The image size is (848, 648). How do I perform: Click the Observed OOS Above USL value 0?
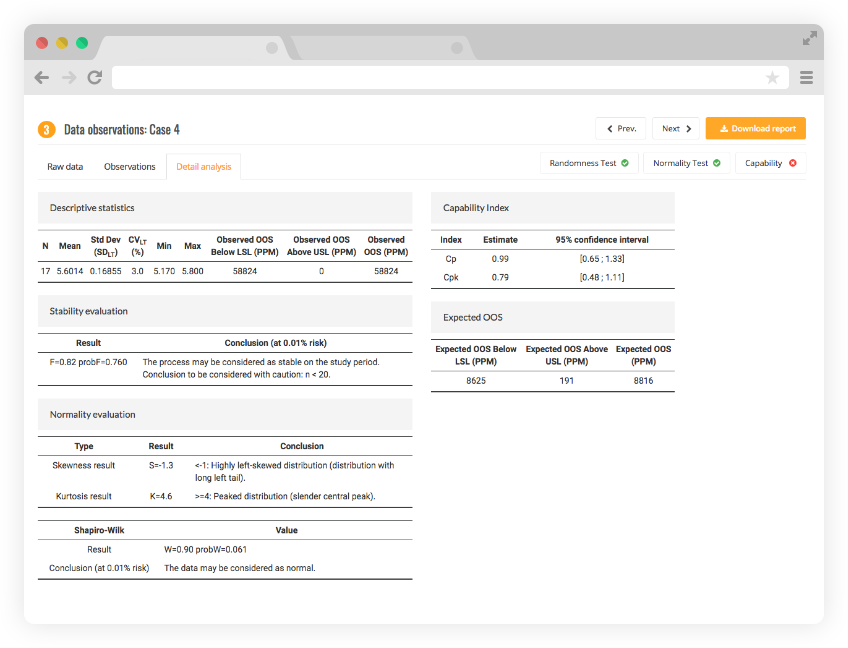(x=321, y=272)
